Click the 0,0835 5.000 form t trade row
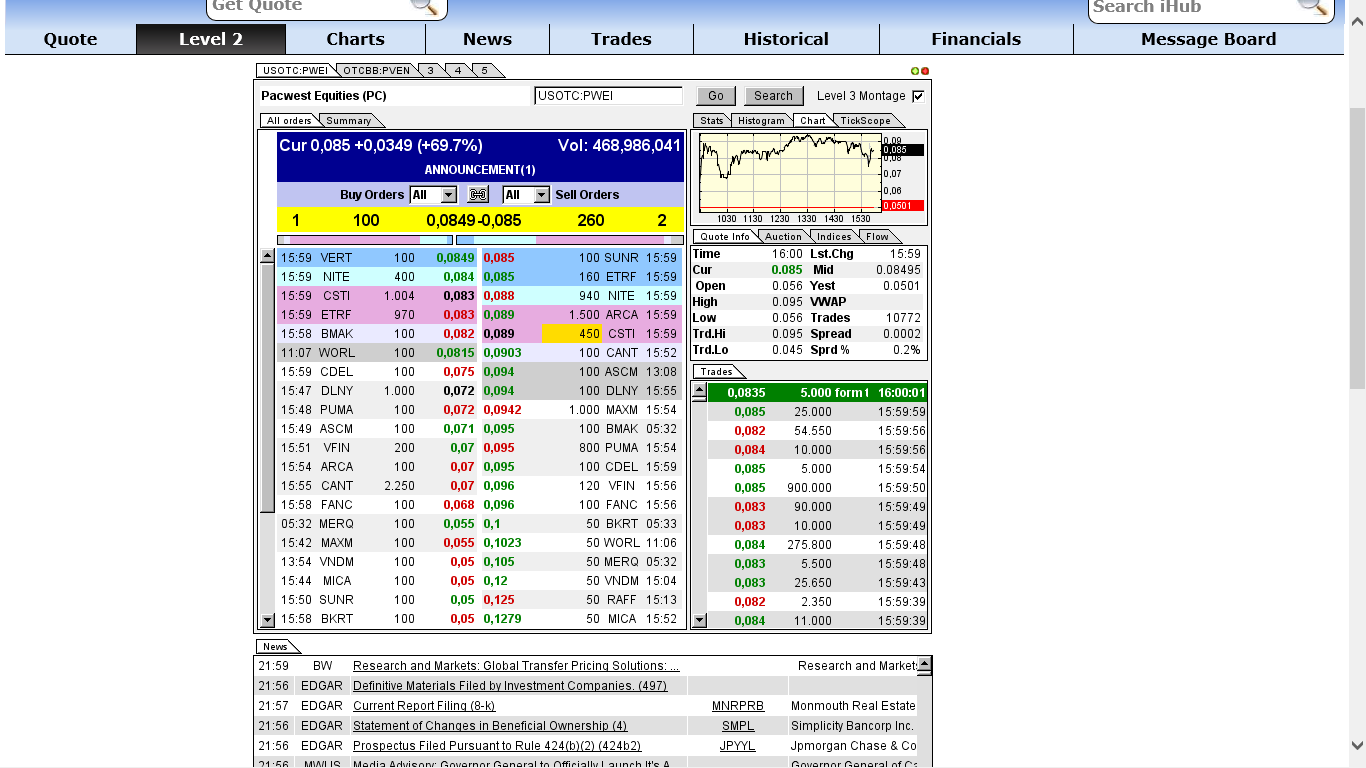The image size is (1366, 768). click(818, 393)
